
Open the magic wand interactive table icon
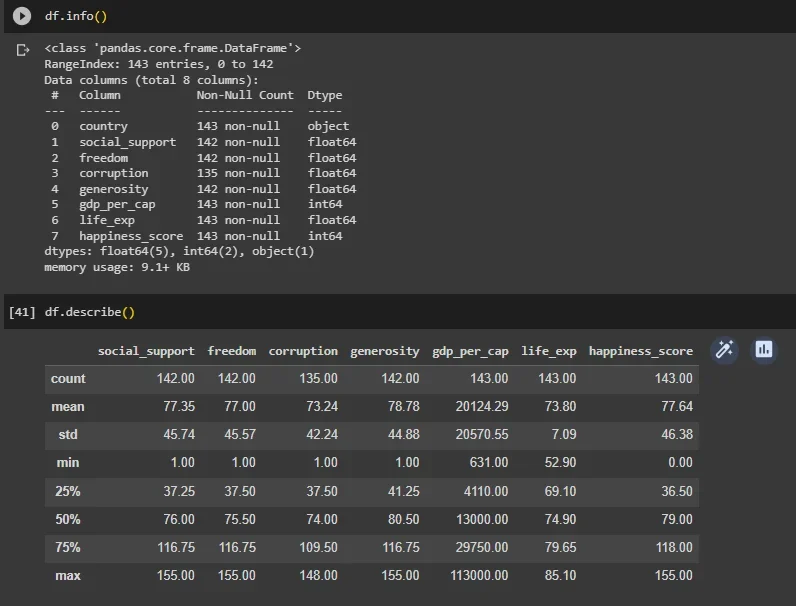[x=724, y=350]
